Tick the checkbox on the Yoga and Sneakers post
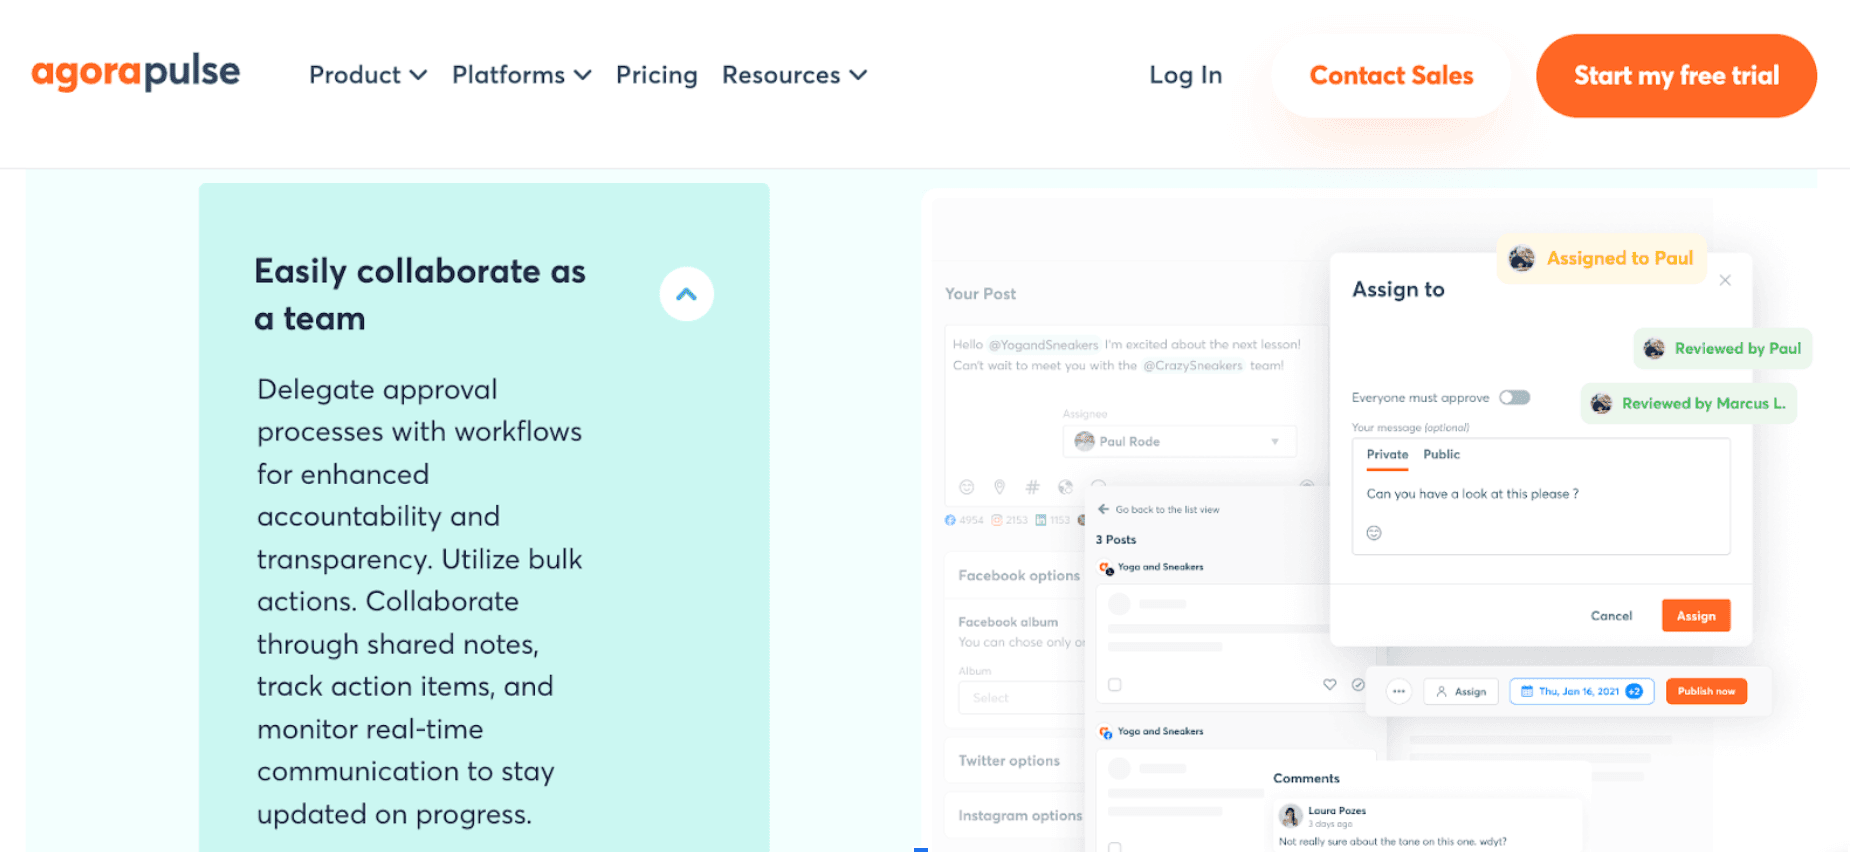 point(1114,685)
